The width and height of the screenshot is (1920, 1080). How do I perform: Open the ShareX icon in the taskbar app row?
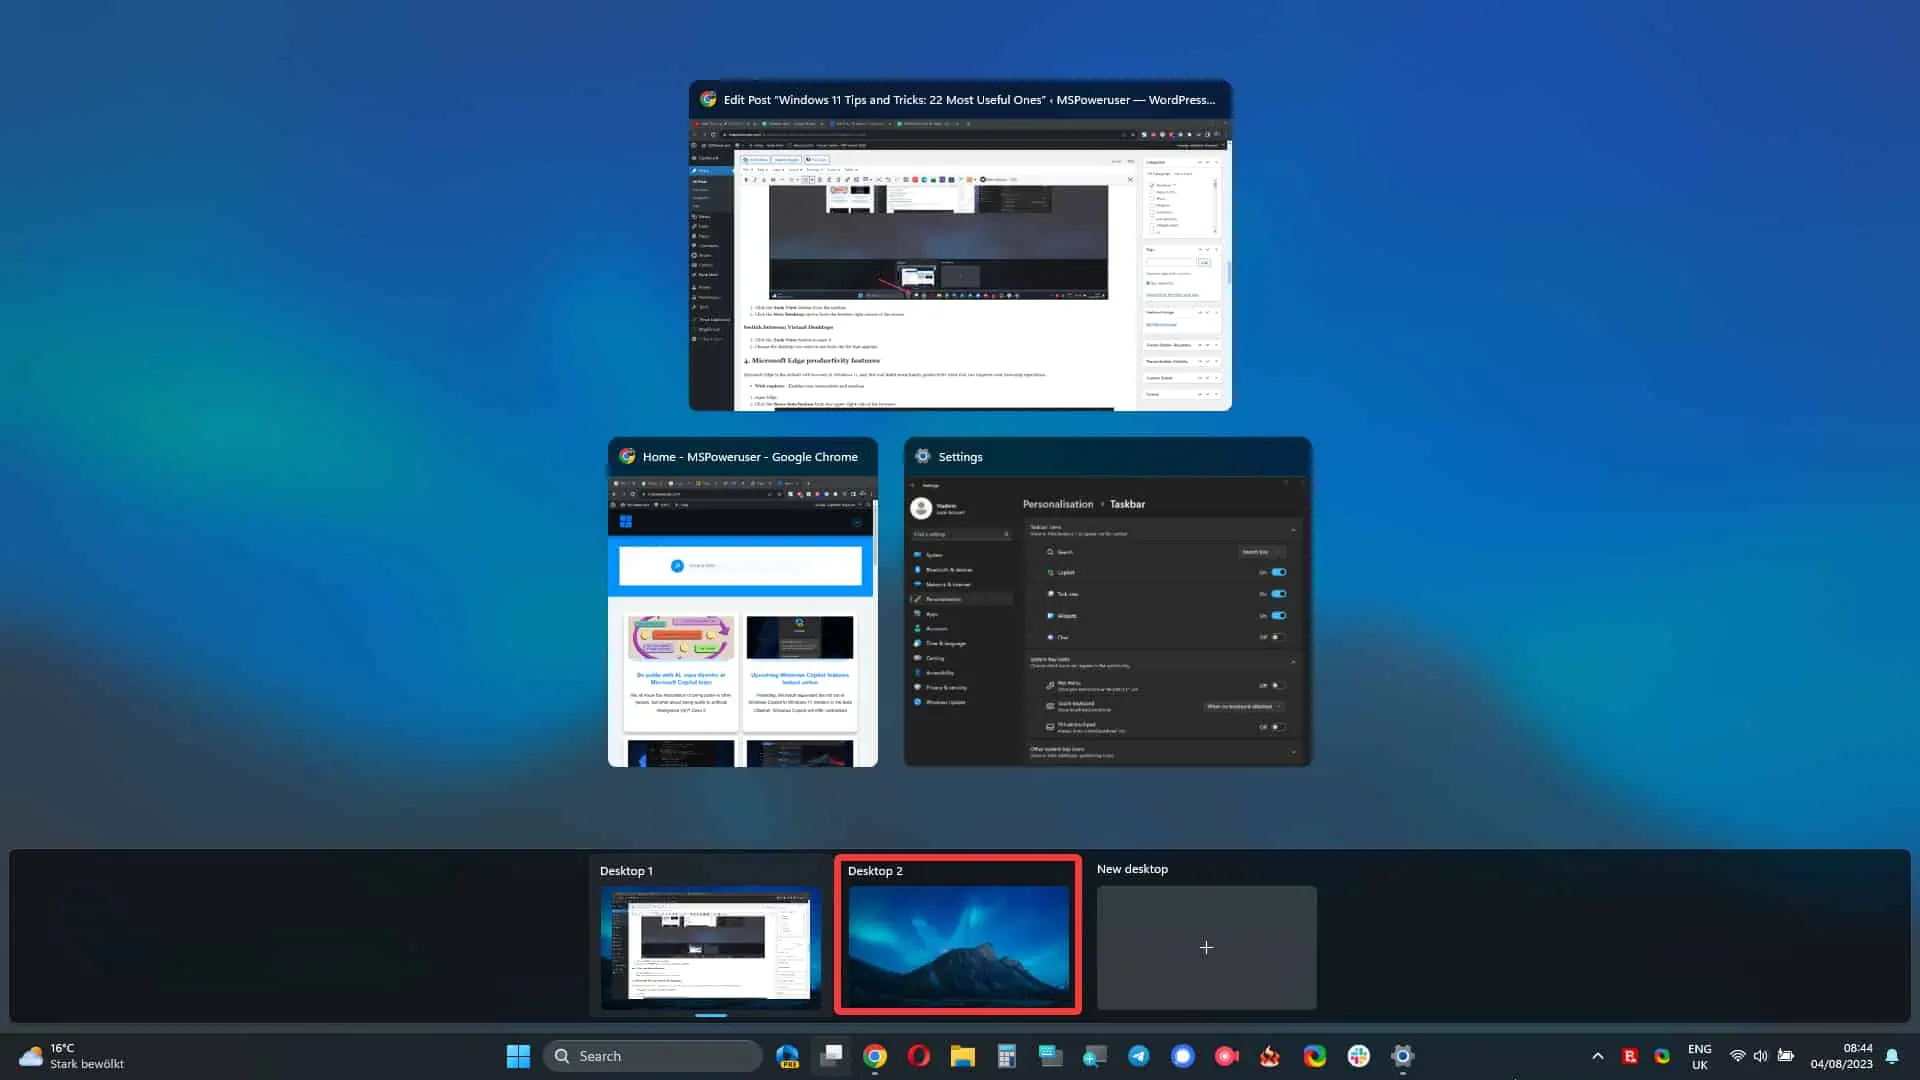pyautogui.click(x=1314, y=1056)
